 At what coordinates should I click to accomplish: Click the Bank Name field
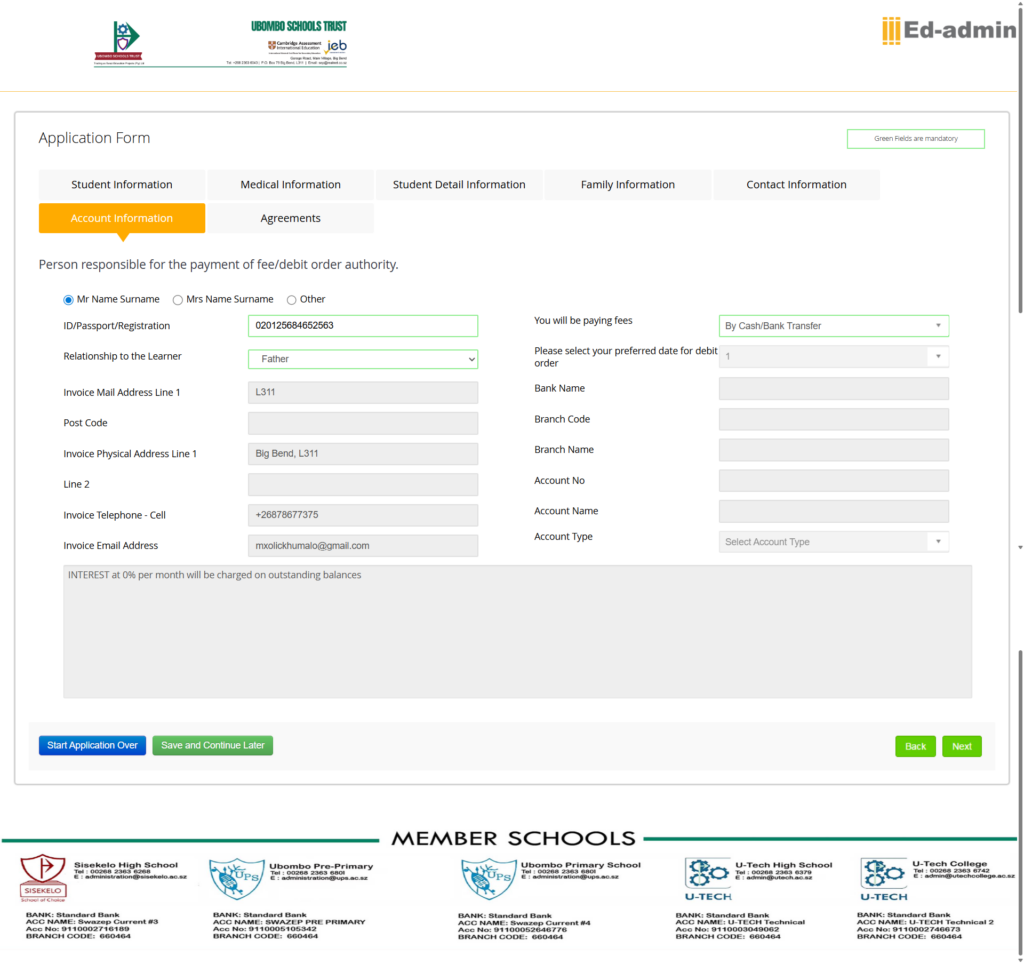(x=833, y=389)
